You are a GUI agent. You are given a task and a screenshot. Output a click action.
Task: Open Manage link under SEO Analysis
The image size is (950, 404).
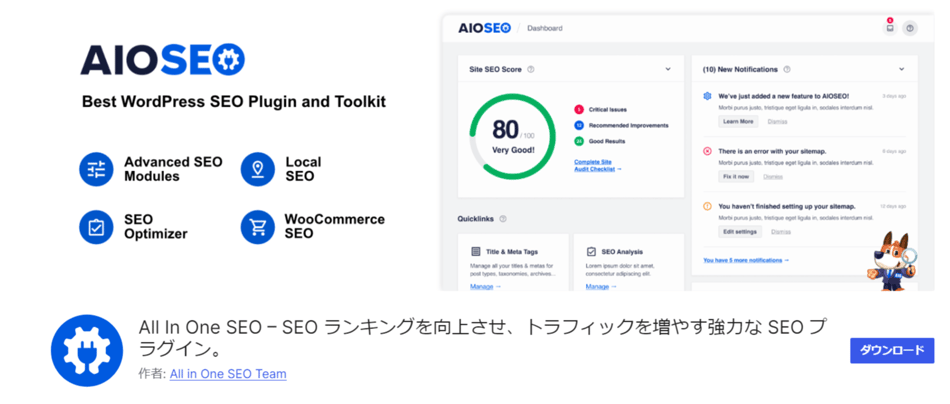click(x=601, y=286)
